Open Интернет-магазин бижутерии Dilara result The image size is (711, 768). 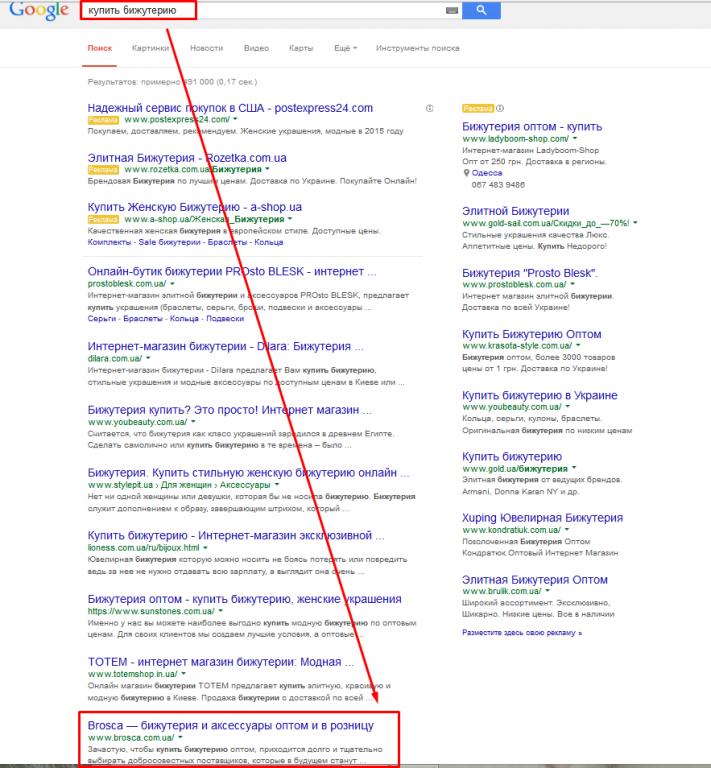225,346
